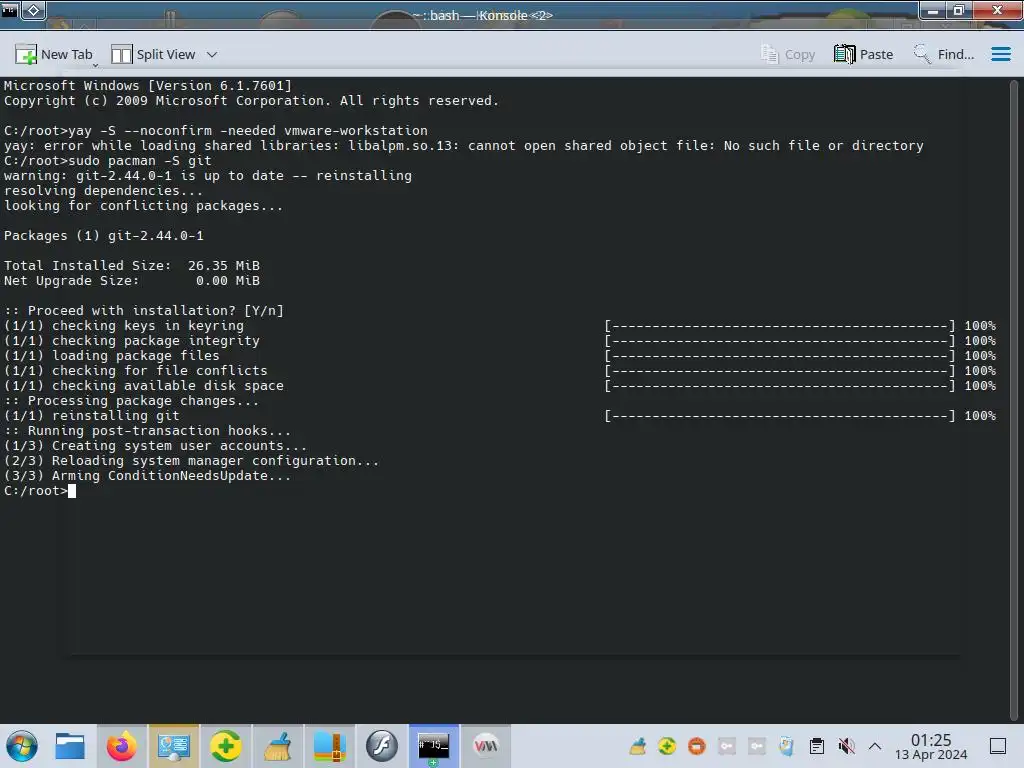
Task: Open the clipboard tray icon
Action: tap(816, 746)
